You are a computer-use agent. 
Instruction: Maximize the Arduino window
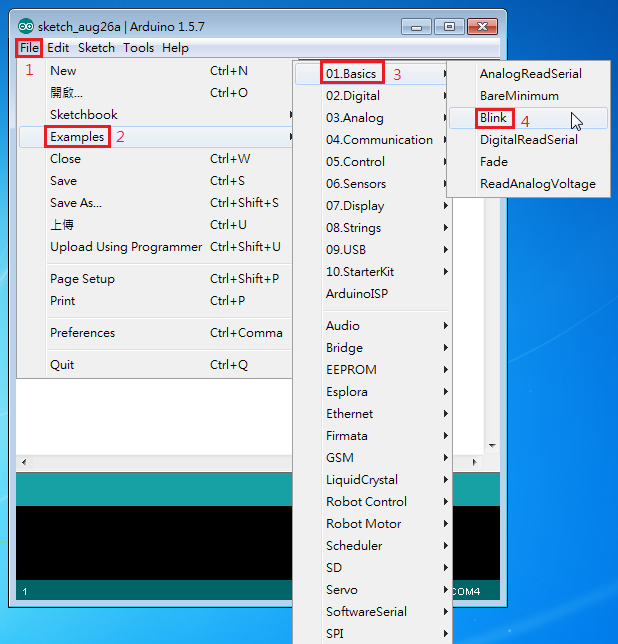coord(449,26)
